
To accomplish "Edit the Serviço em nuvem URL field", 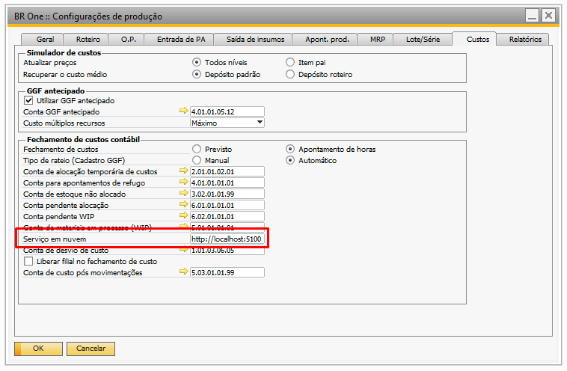I will coord(227,239).
